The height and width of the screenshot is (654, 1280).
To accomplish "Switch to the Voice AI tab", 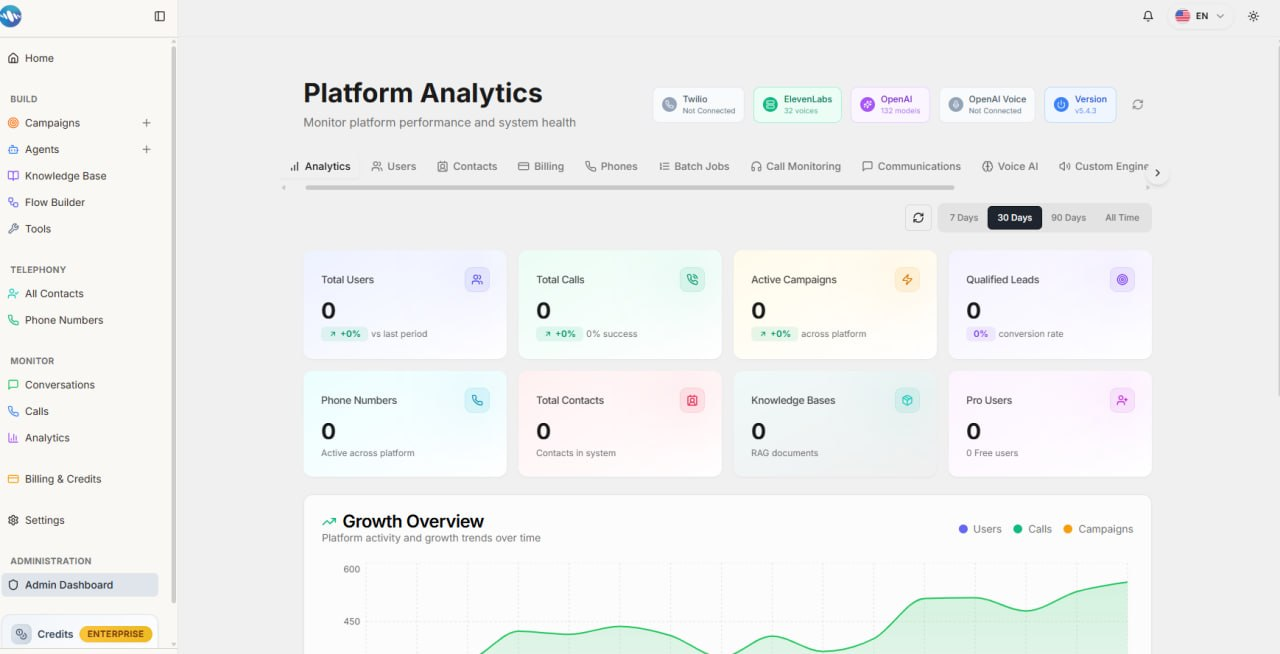I will [x=1010, y=166].
